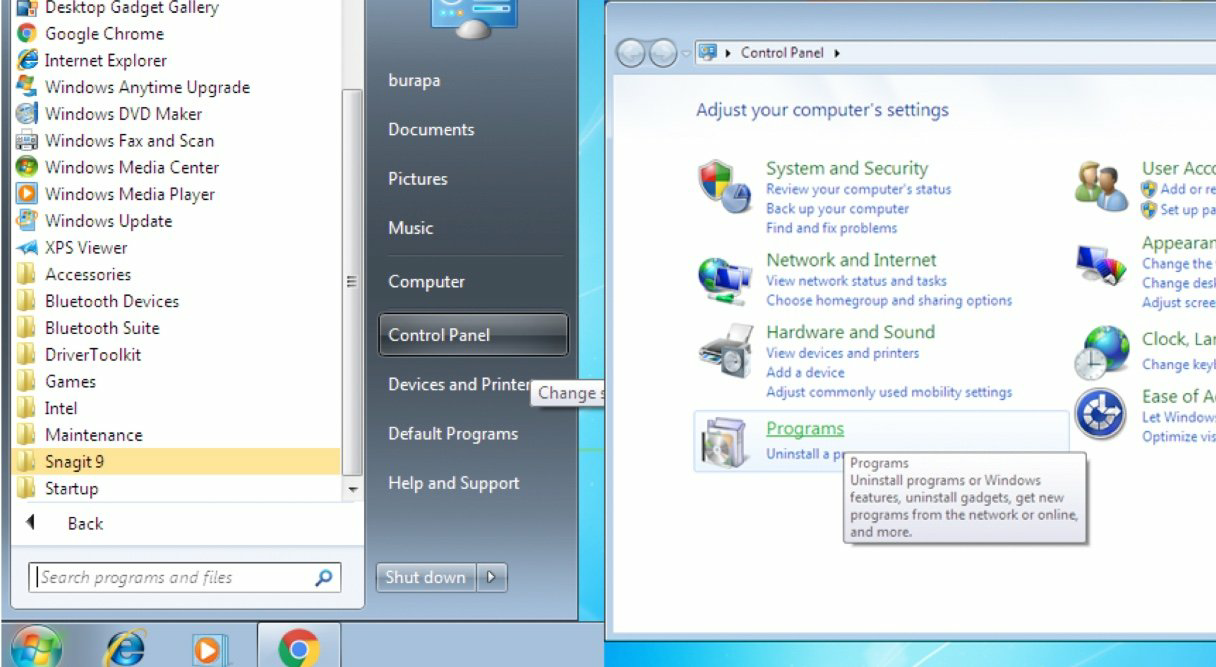Click Find and fix problems link
Image resolution: width=1216 pixels, height=667 pixels.
pos(831,228)
